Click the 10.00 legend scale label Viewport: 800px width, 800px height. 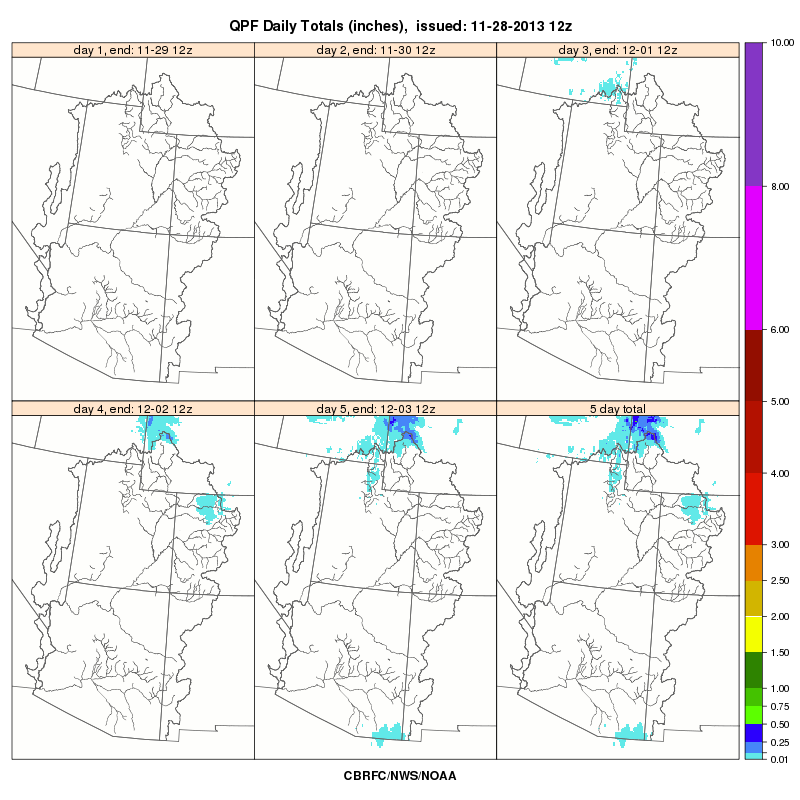coord(782,43)
